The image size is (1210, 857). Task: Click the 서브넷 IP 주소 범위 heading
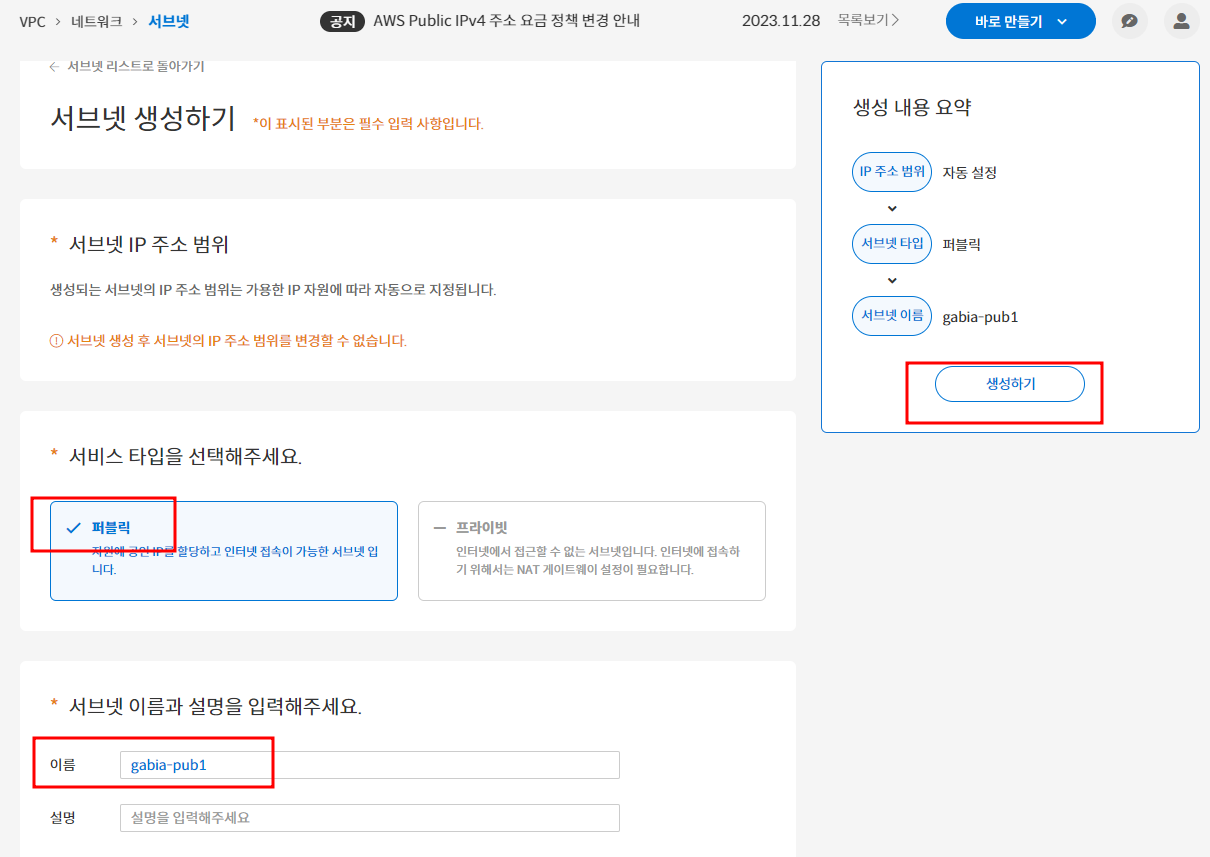(x=150, y=245)
